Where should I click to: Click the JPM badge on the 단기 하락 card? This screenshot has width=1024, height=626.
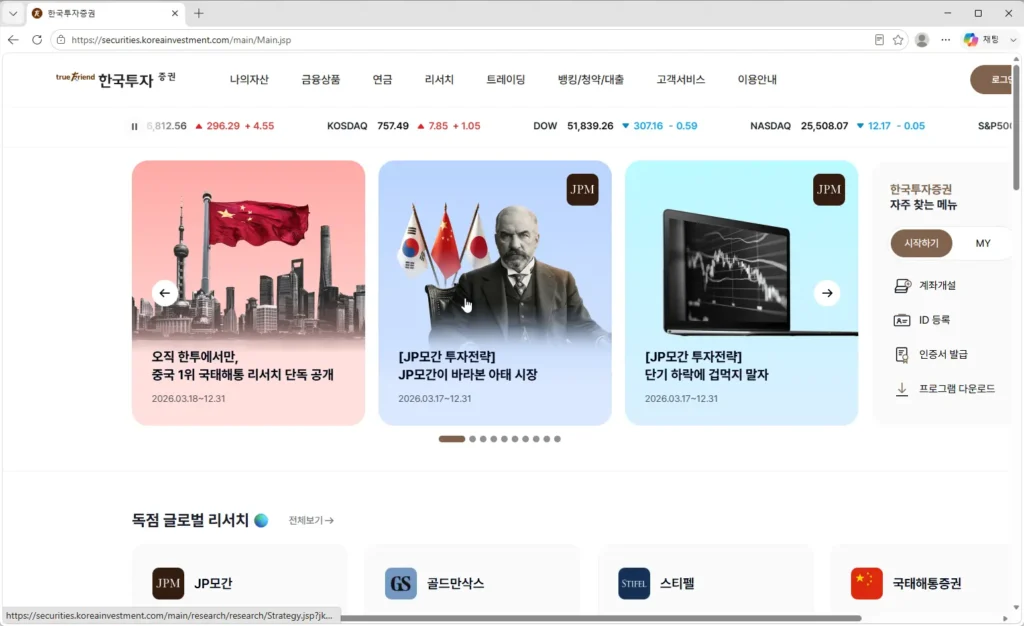[829, 189]
